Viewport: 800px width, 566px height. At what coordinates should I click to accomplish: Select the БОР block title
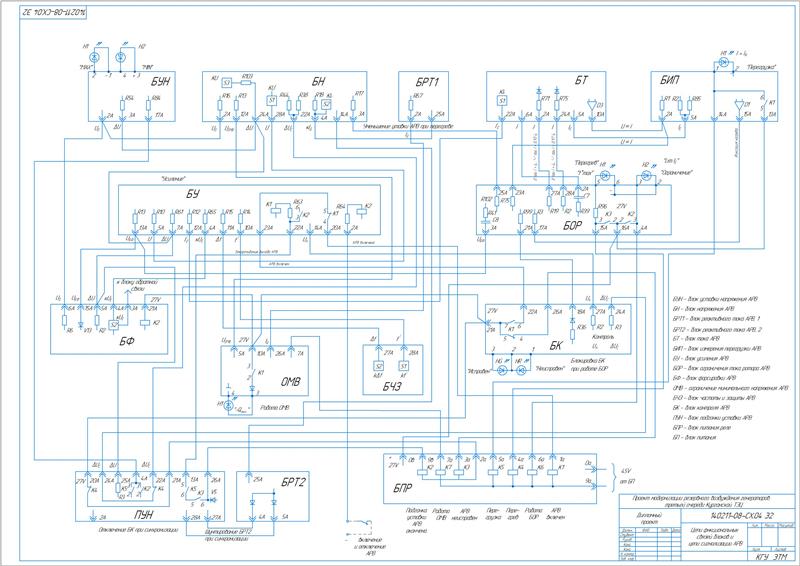[572, 226]
